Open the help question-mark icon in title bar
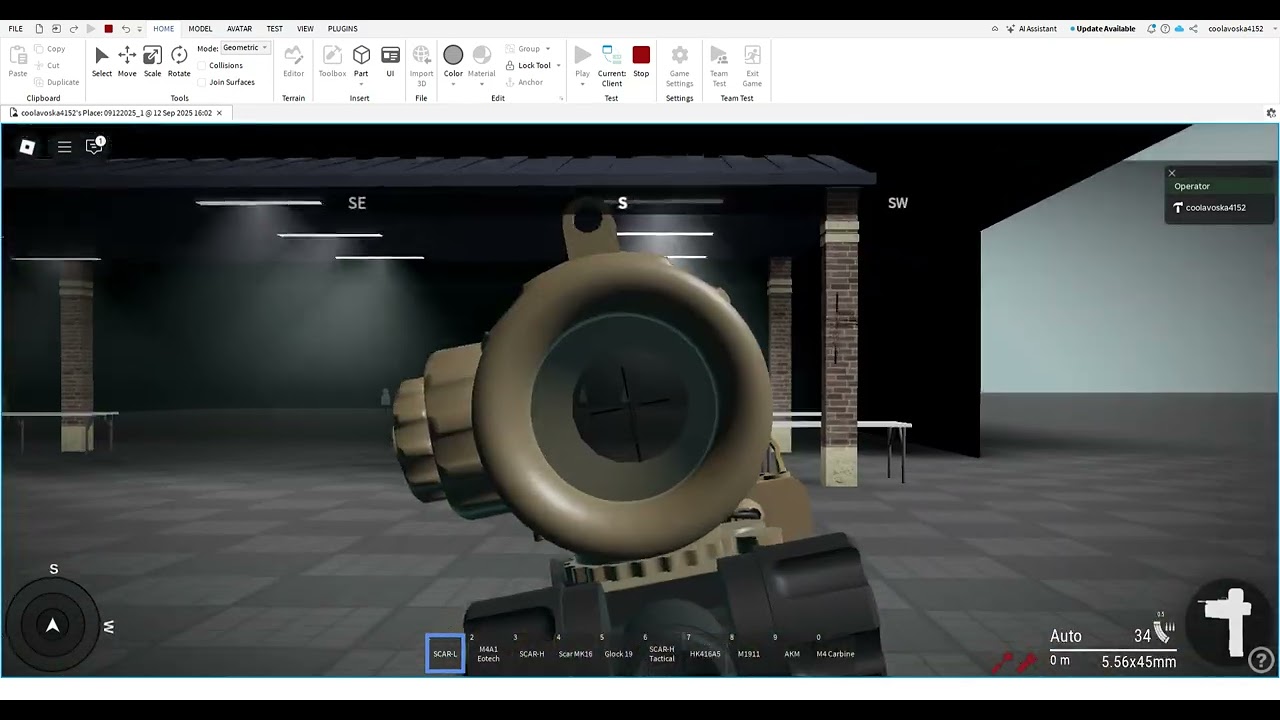 (1165, 29)
